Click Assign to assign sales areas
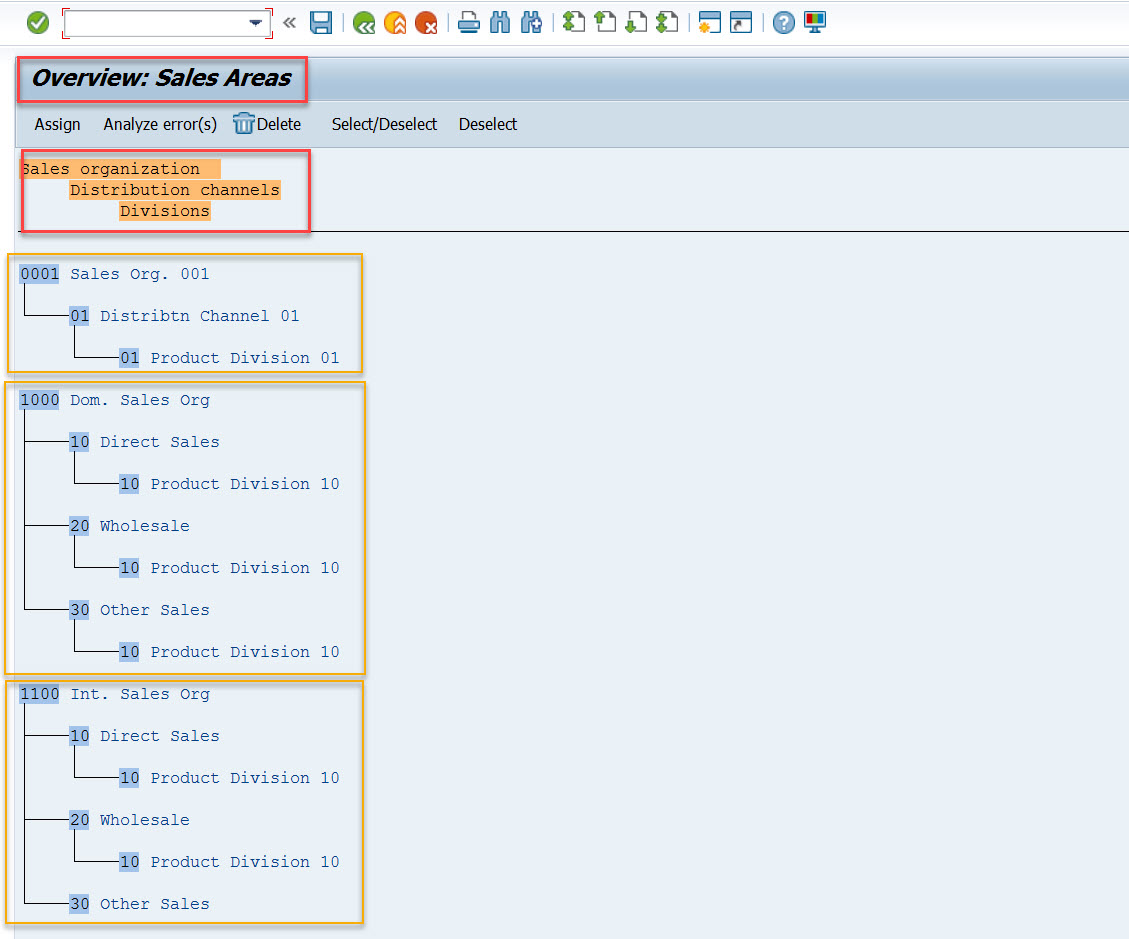 coord(57,124)
